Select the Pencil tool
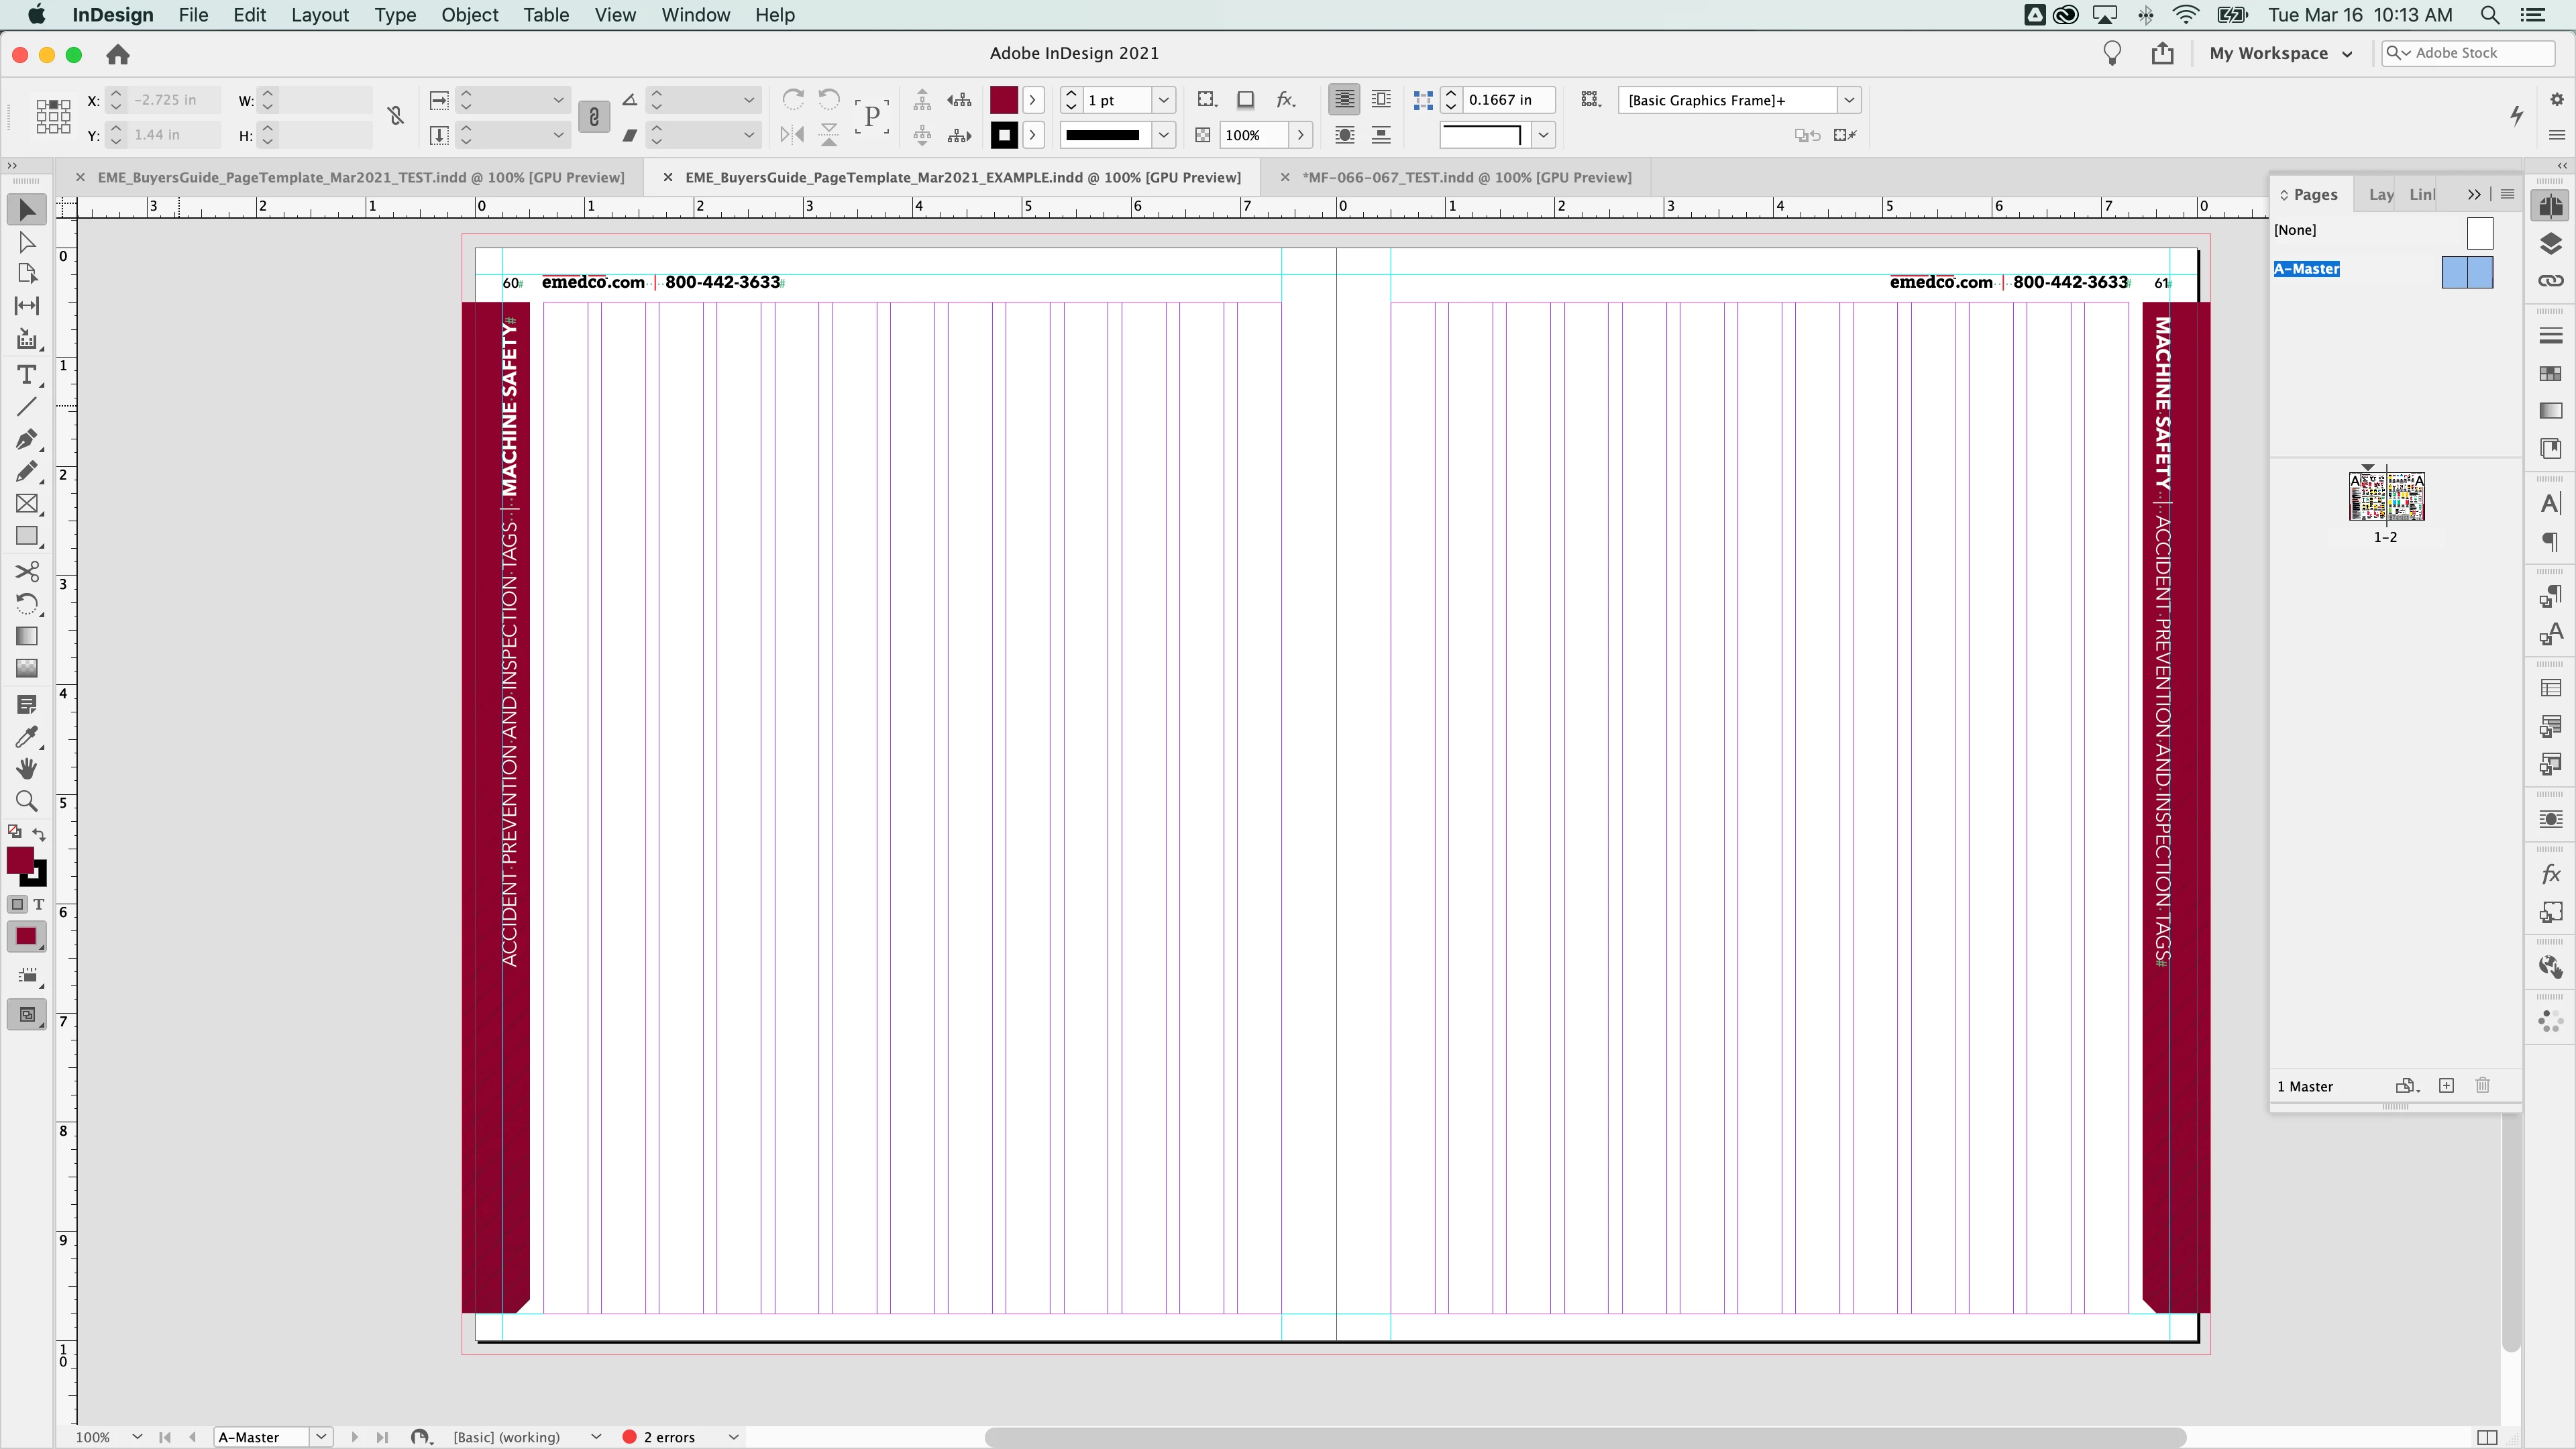 27,471
